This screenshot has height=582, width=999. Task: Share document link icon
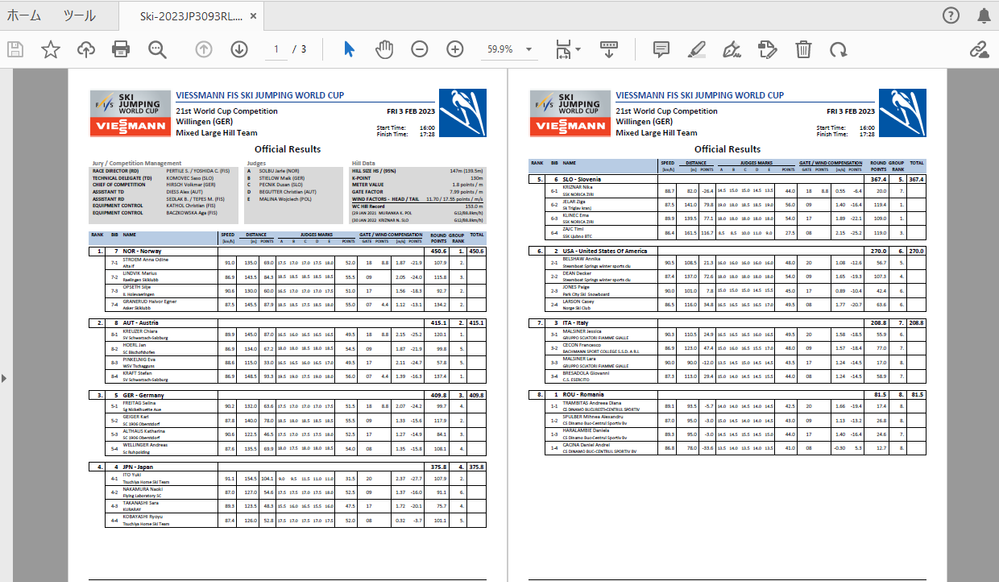pyautogui.click(x=979, y=49)
